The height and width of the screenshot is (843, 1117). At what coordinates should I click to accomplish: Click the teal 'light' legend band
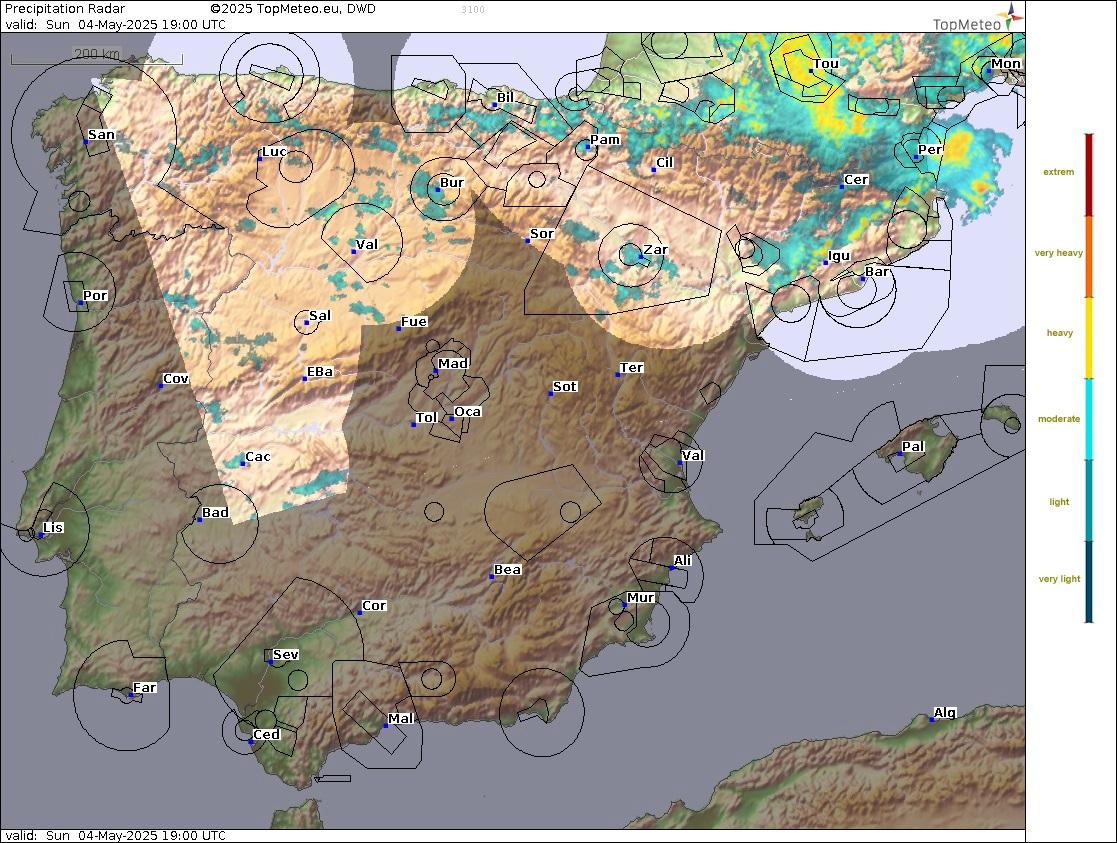1089,500
